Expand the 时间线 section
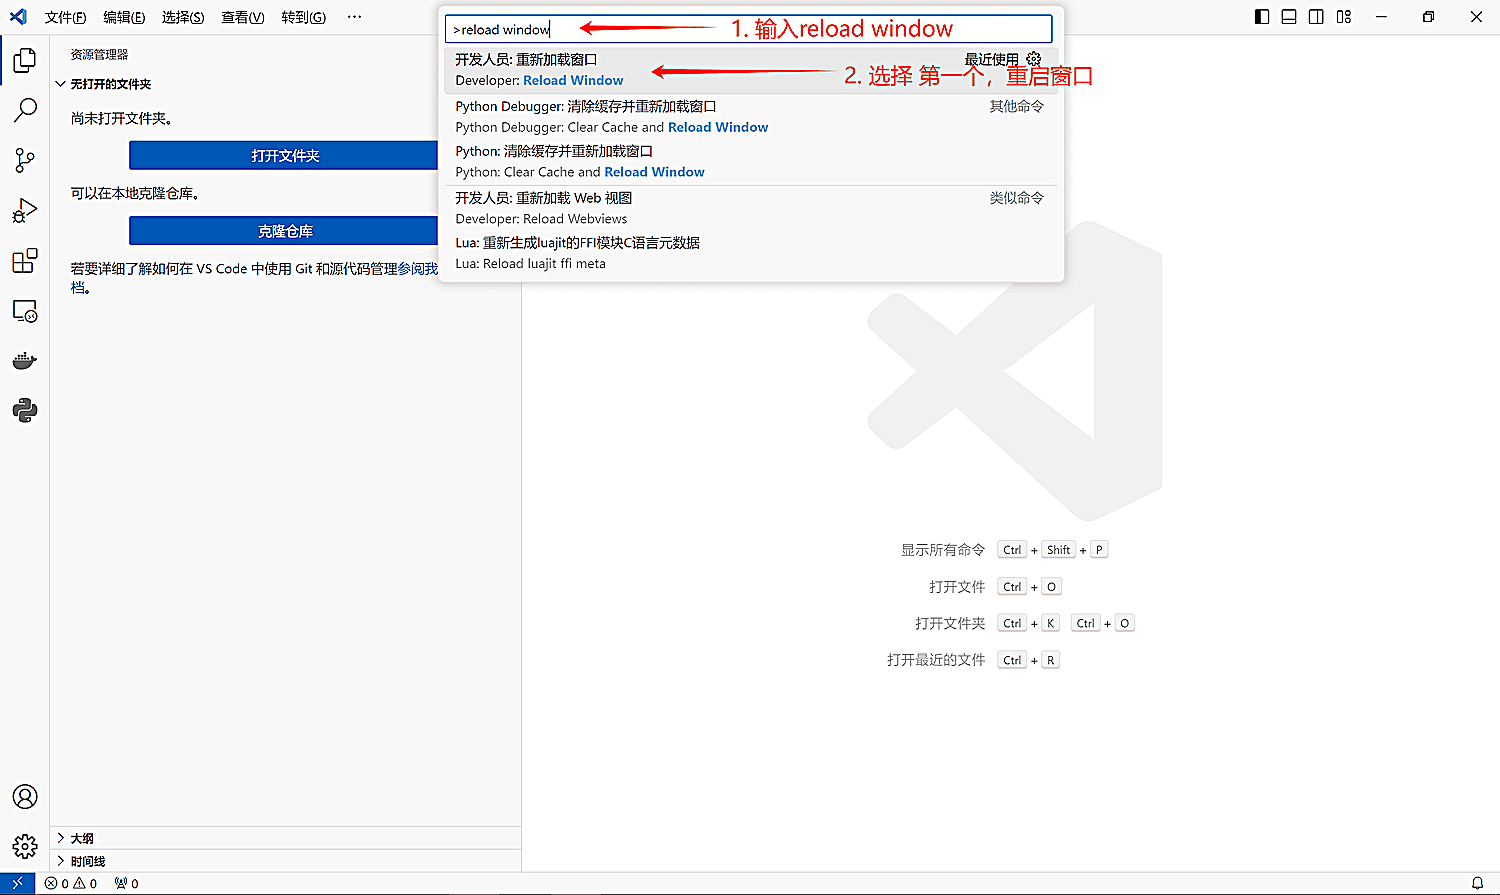This screenshot has height=895, width=1500. (x=287, y=861)
